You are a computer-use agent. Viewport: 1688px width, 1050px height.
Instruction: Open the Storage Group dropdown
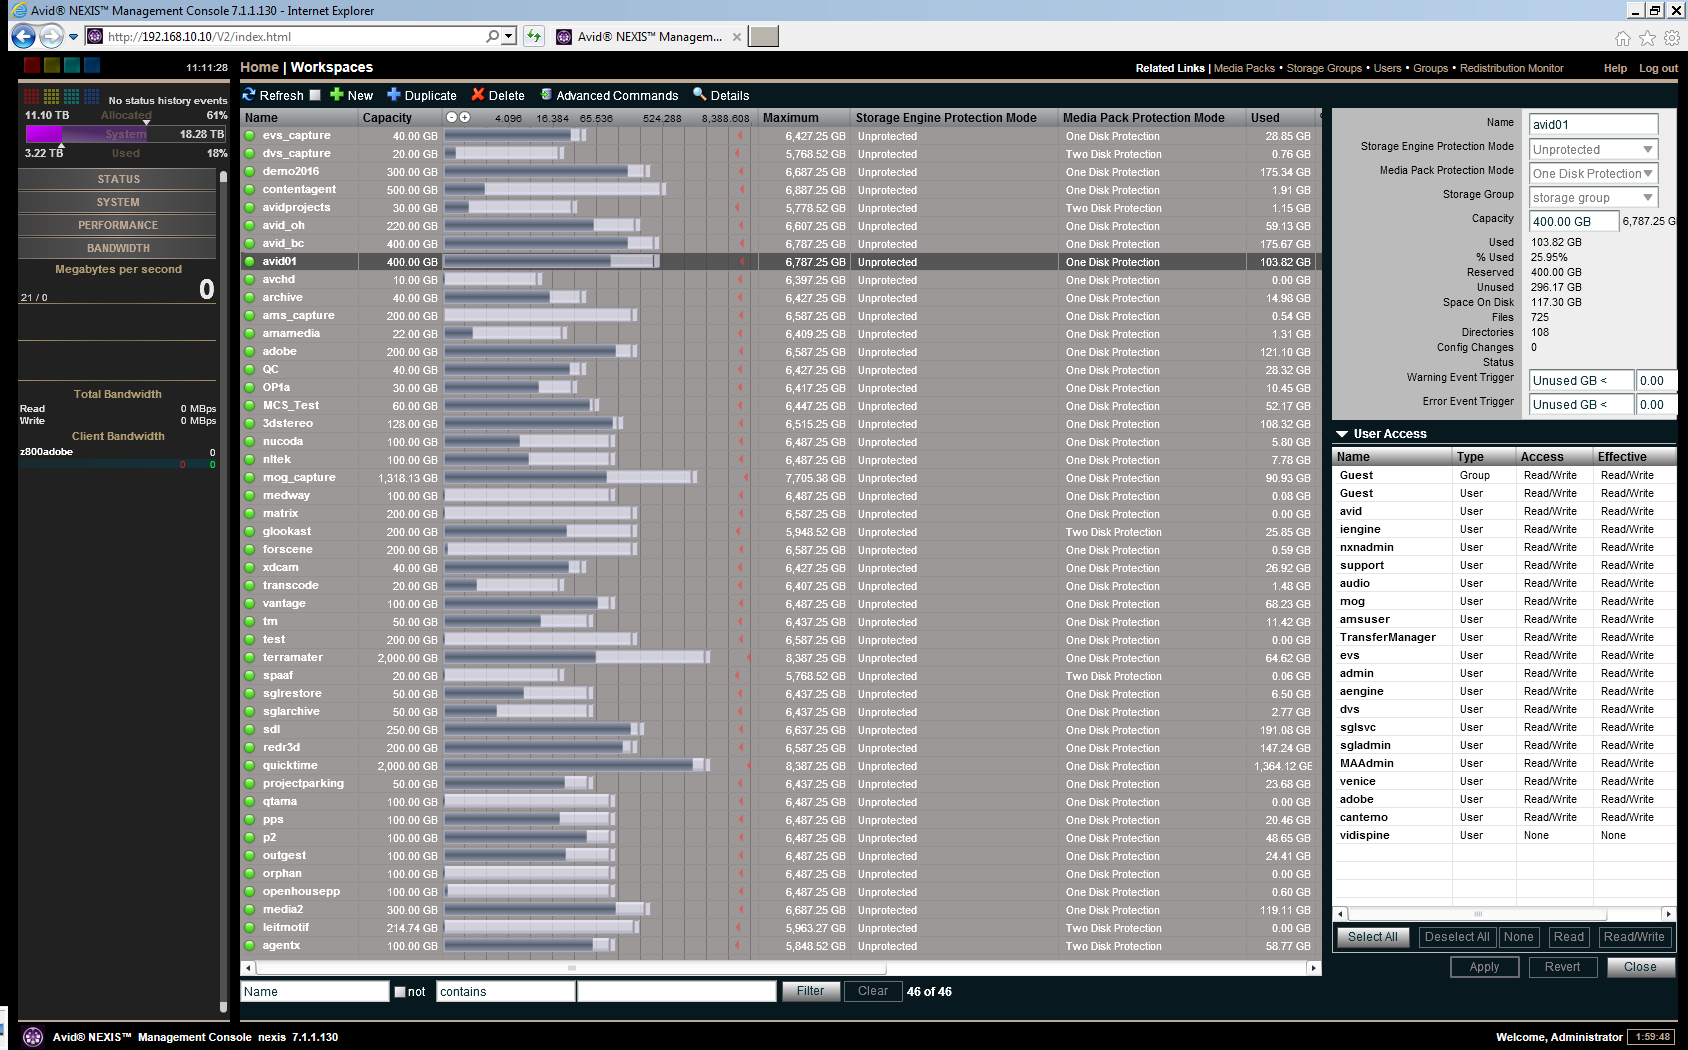pyautogui.click(x=1594, y=197)
